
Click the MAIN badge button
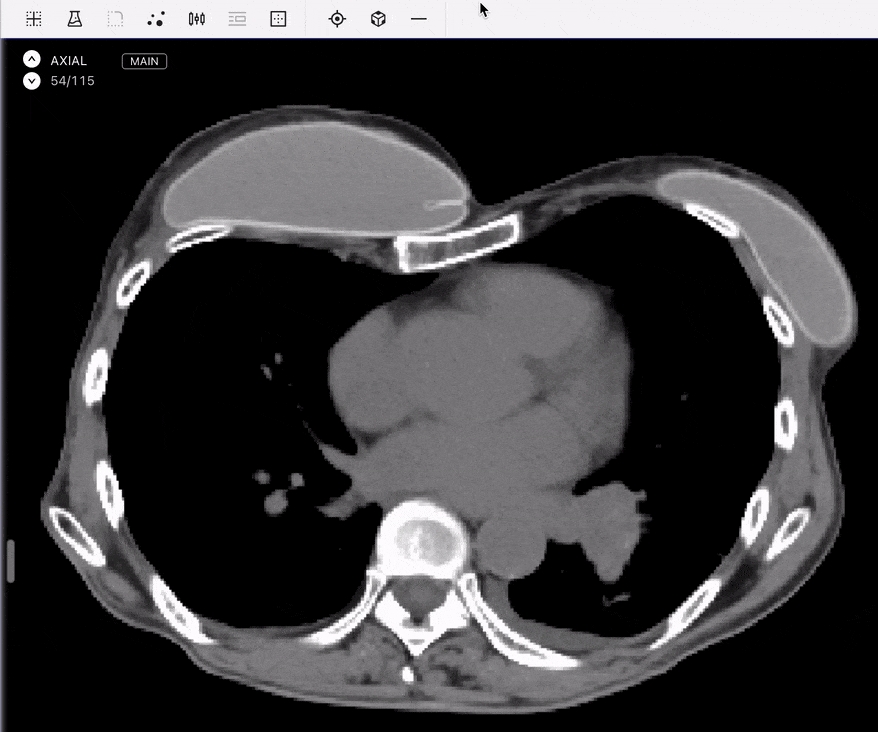click(144, 61)
